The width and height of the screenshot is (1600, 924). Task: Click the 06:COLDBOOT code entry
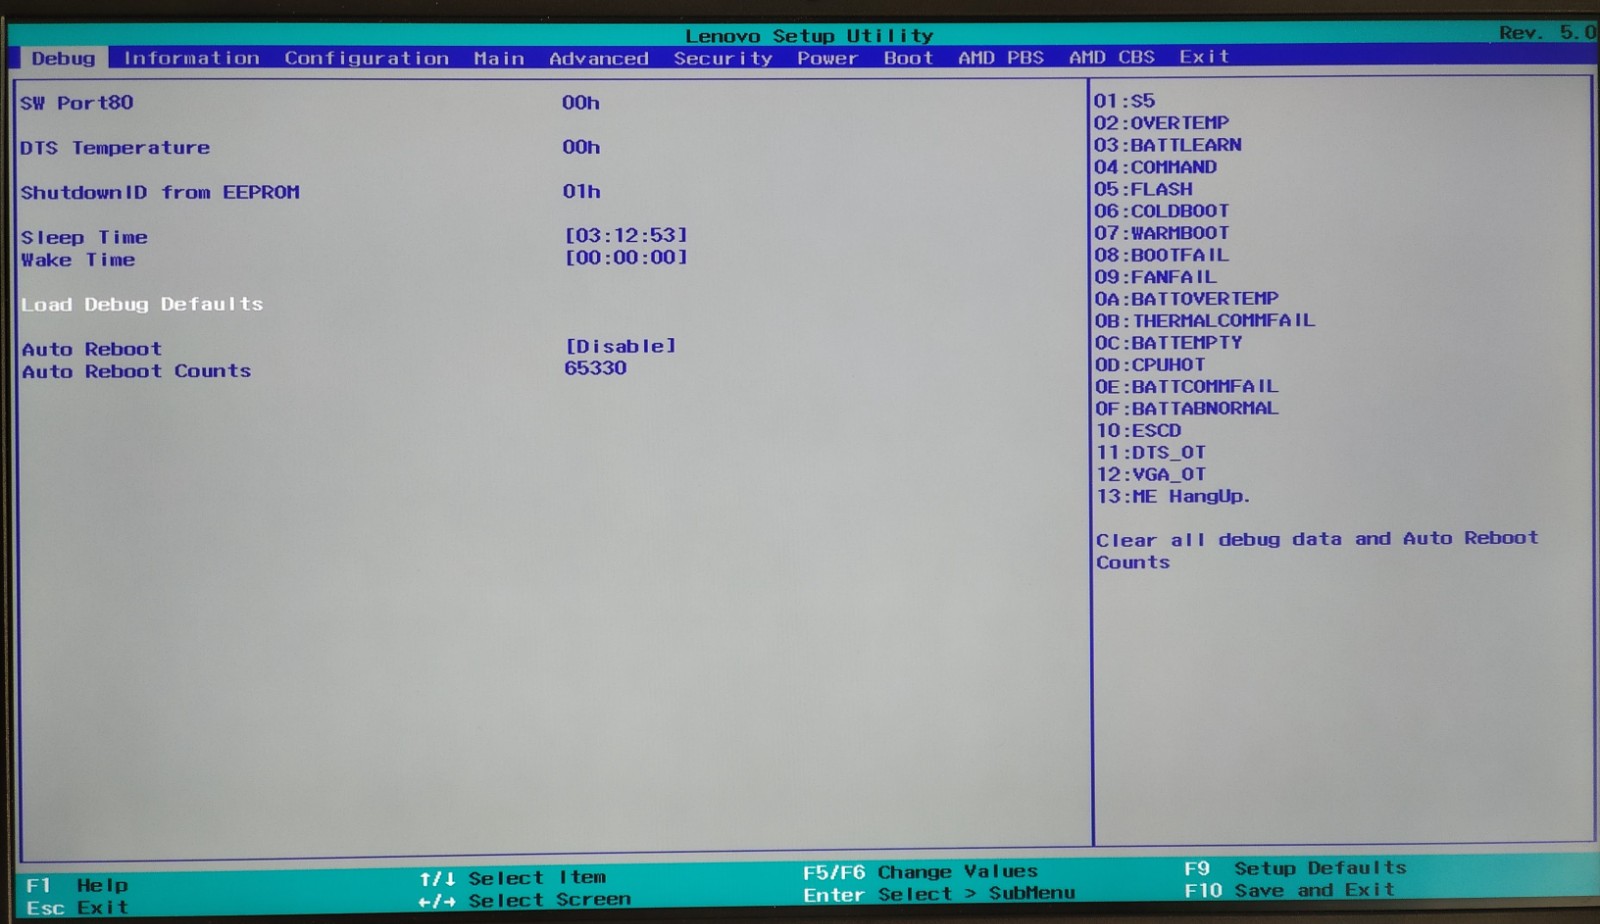click(x=1161, y=211)
